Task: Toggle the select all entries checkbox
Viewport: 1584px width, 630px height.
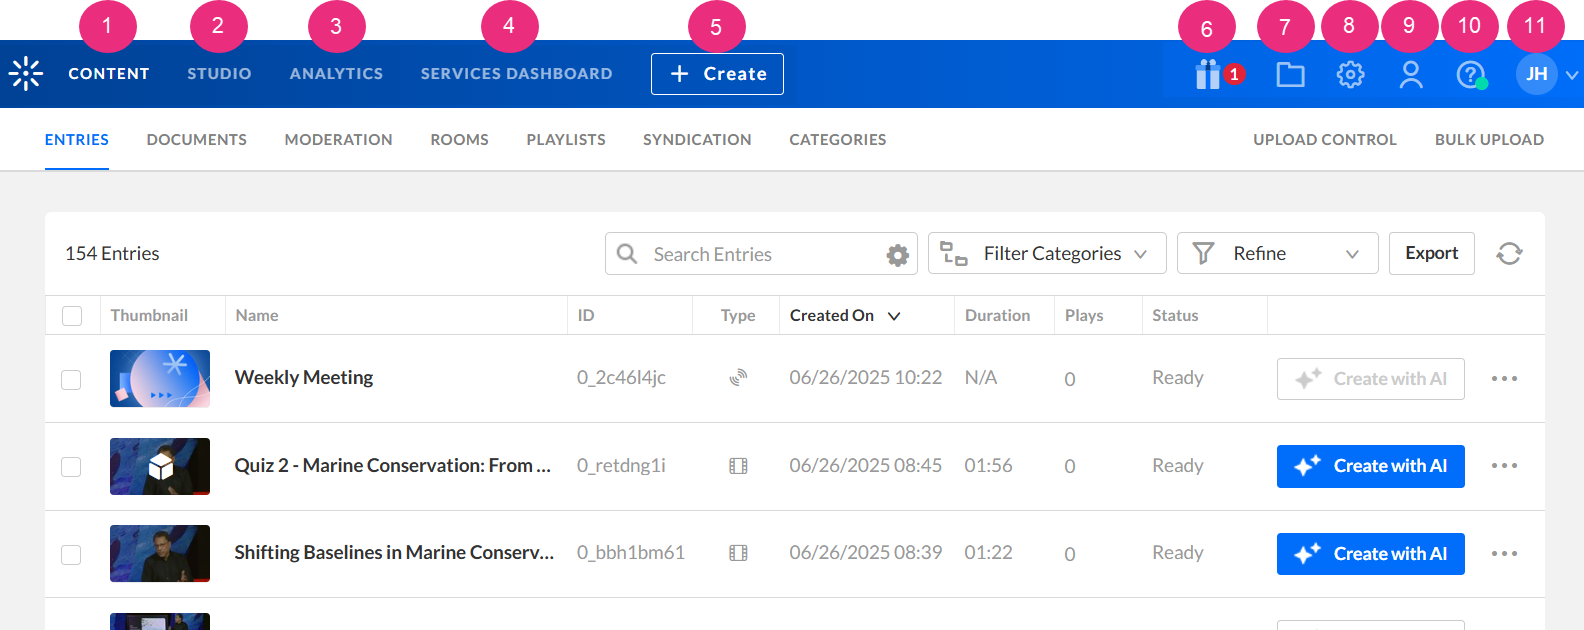Action: coord(72,316)
